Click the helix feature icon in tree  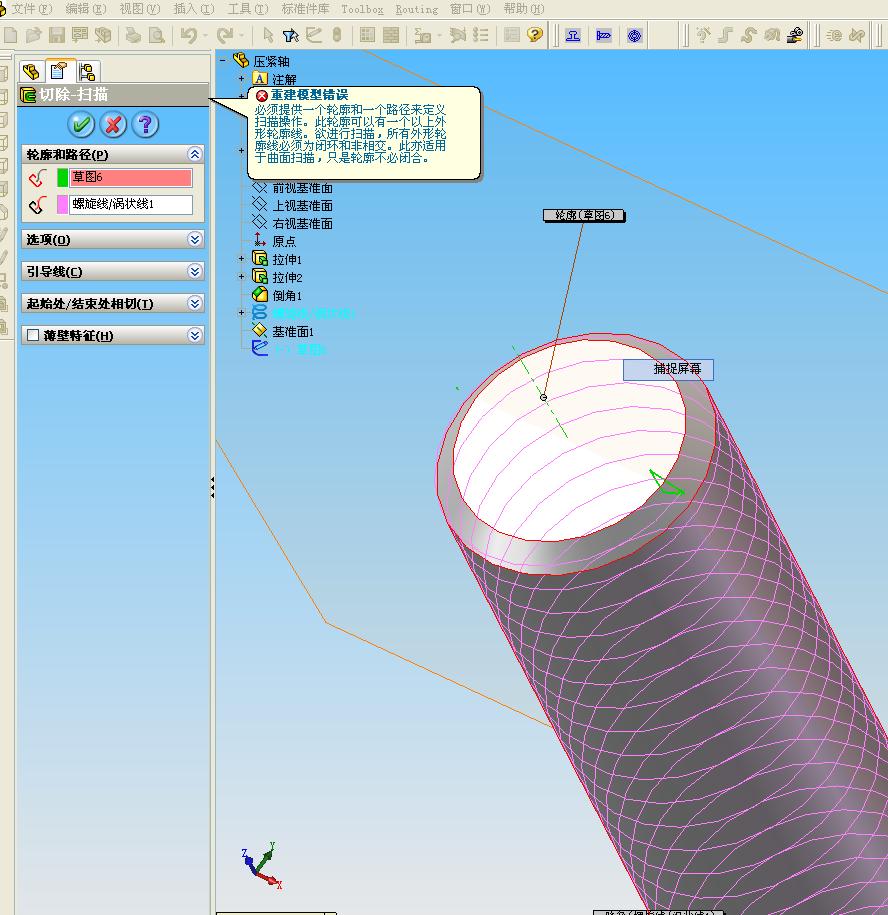click(x=260, y=313)
